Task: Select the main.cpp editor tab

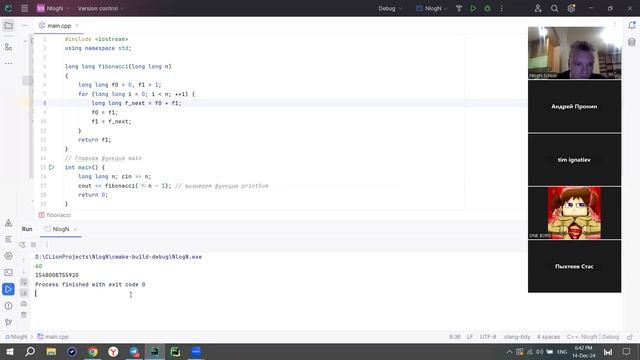Action: [x=59, y=26]
